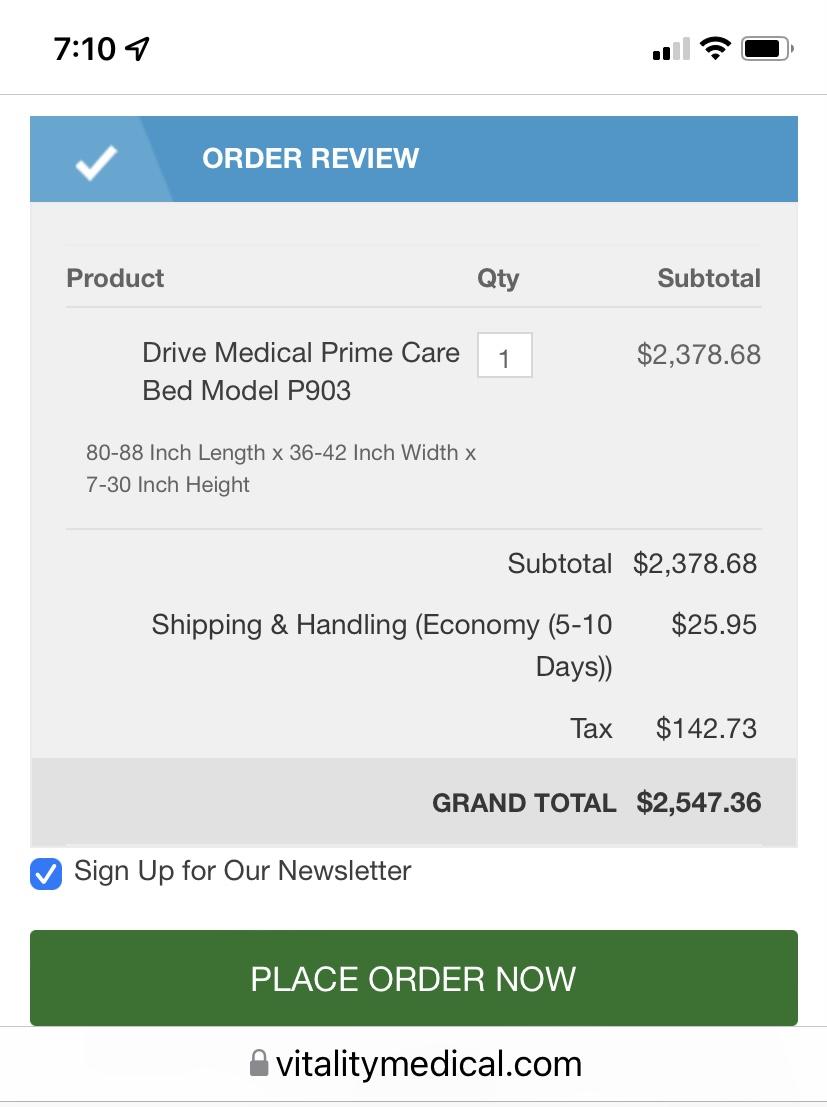This screenshot has width=827, height=1107.
Task: Tap the Wi-Fi status icon
Action: [714, 48]
